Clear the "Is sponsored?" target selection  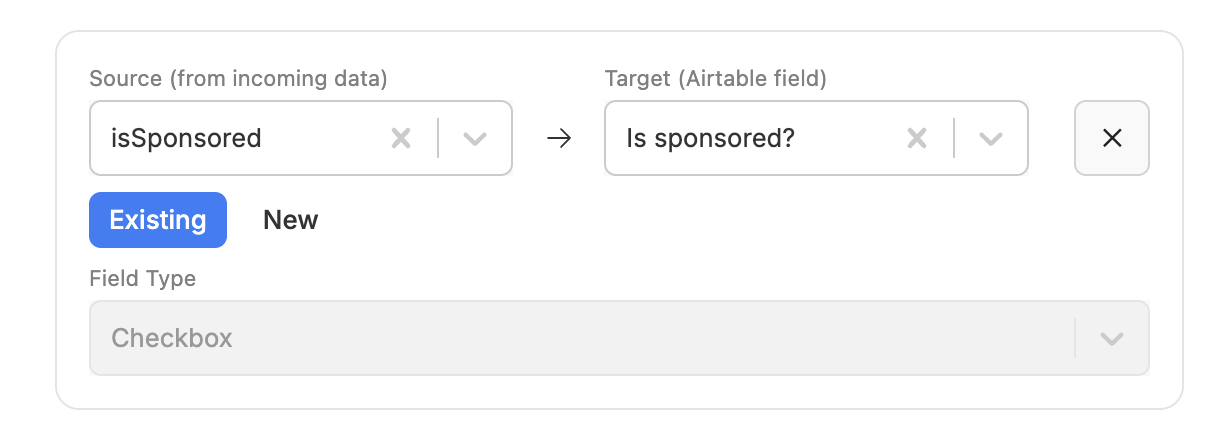tap(917, 139)
